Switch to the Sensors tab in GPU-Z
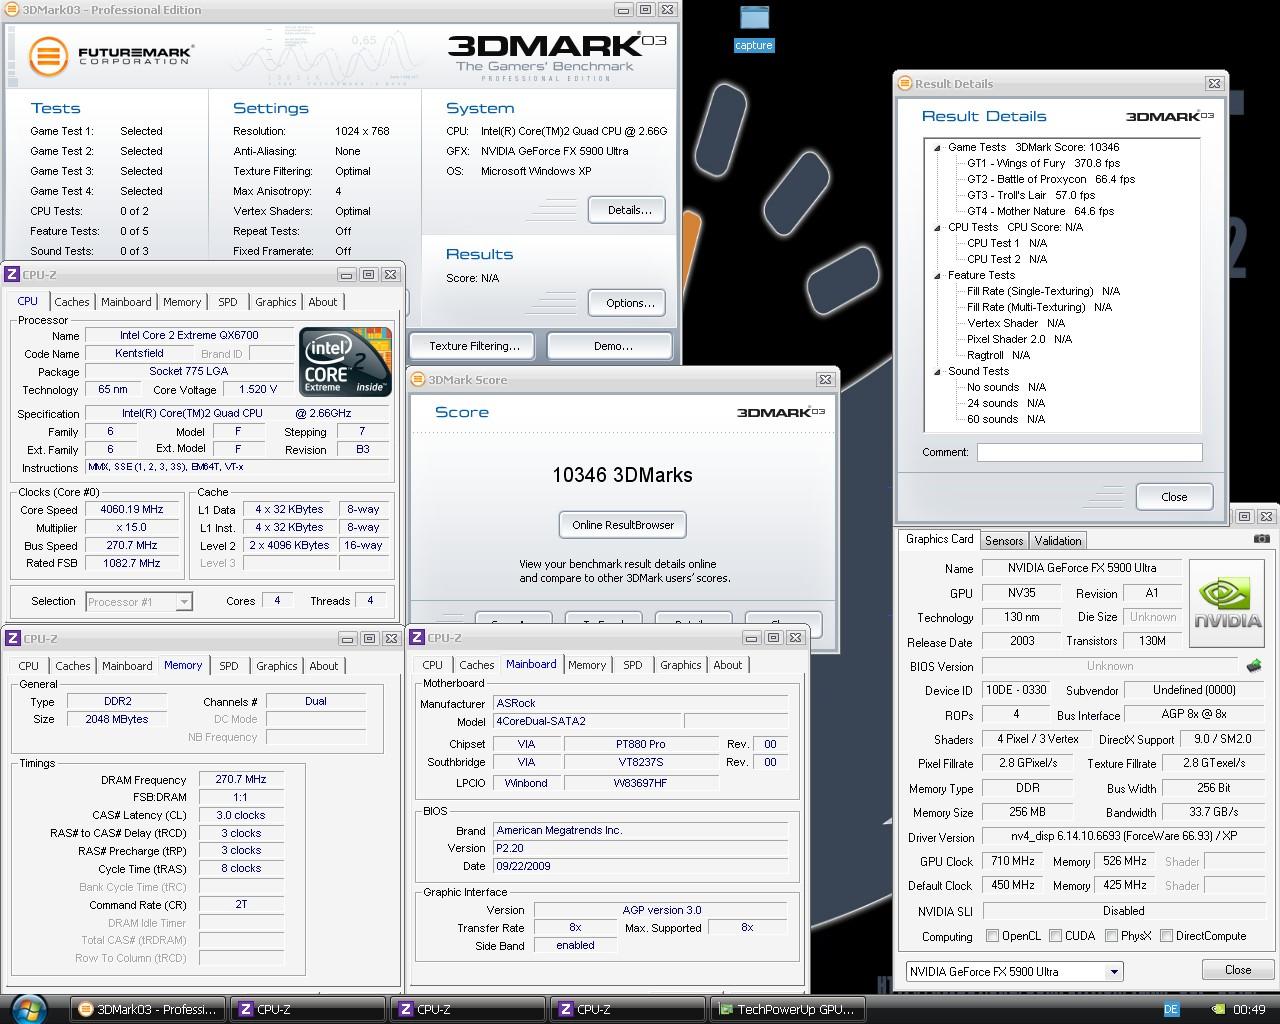The height and width of the screenshot is (1024, 1280). pos(1004,541)
